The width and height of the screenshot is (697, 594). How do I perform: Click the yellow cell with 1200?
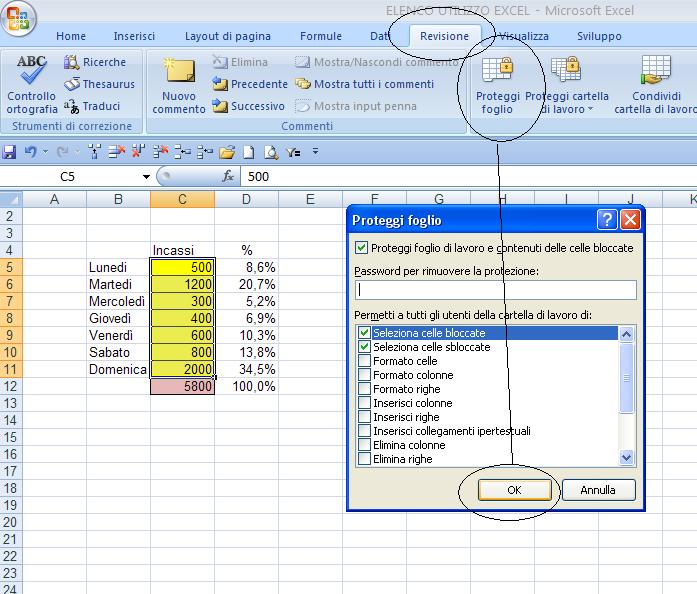182,285
